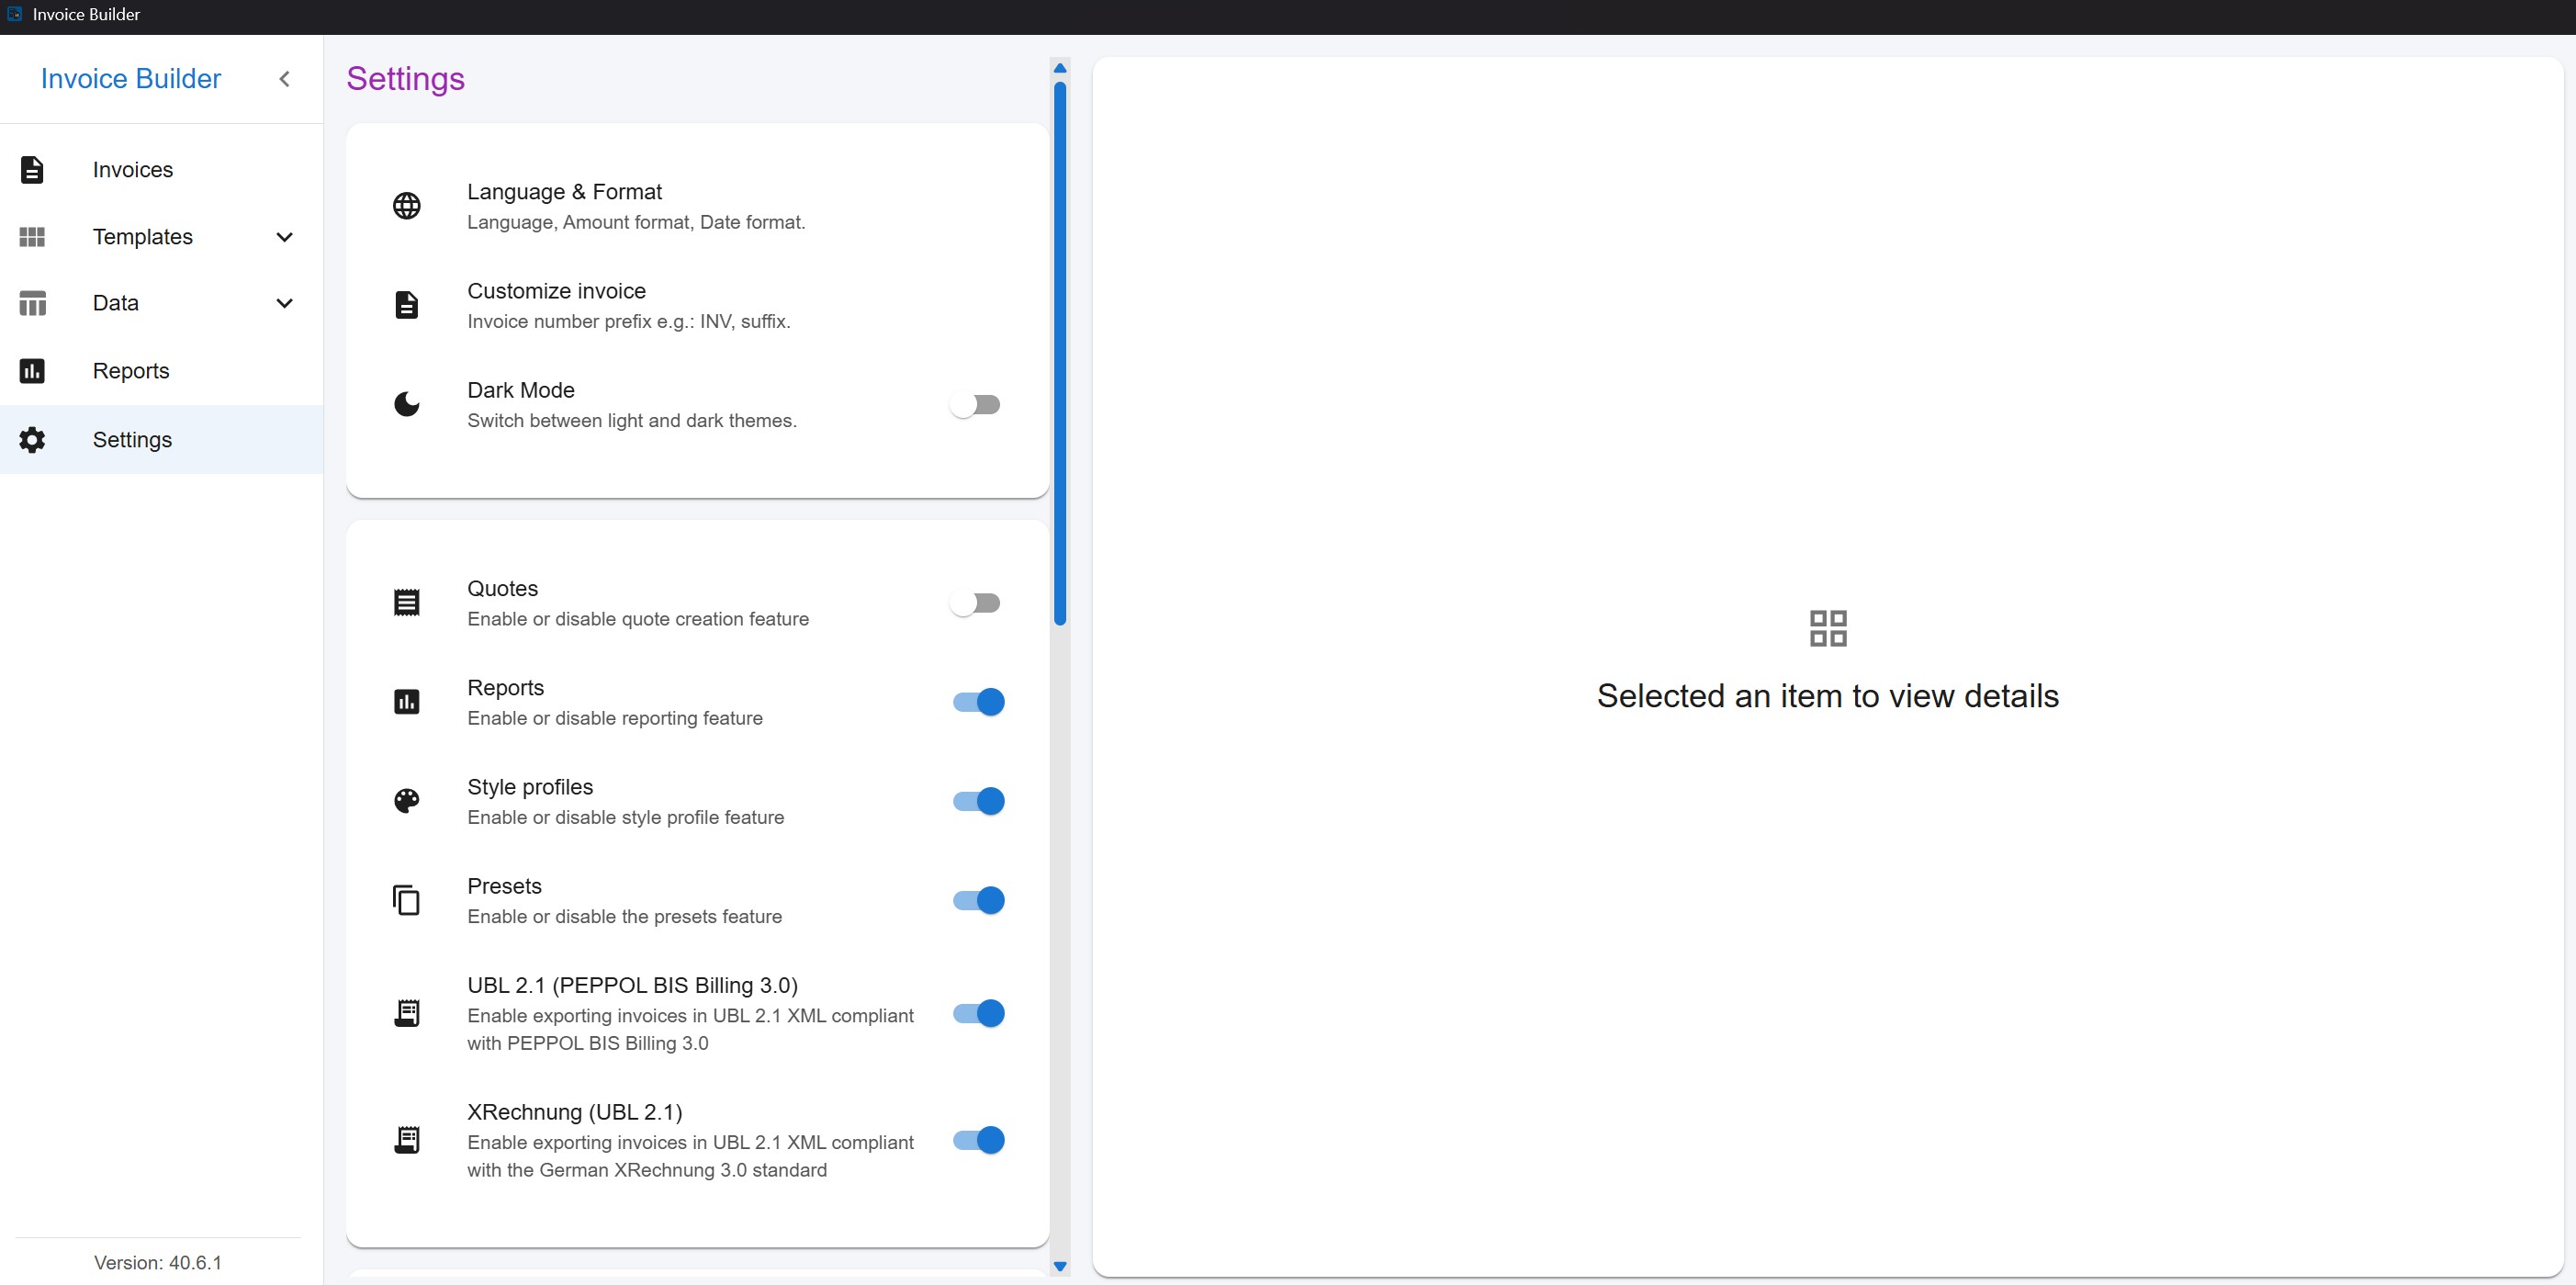Image resolution: width=2576 pixels, height=1285 pixels.
Task: Click the Settings gear icon in sidebar
Action: [x=32, y=440]
